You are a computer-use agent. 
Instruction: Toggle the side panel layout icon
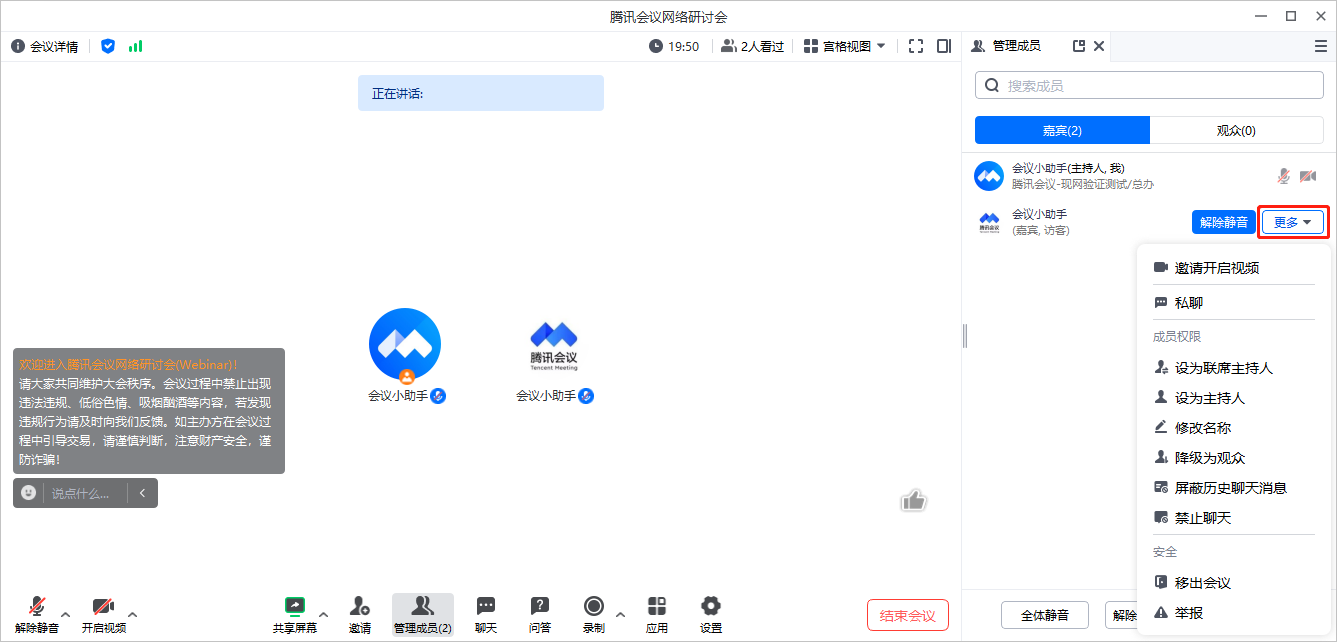coord(944,46)
